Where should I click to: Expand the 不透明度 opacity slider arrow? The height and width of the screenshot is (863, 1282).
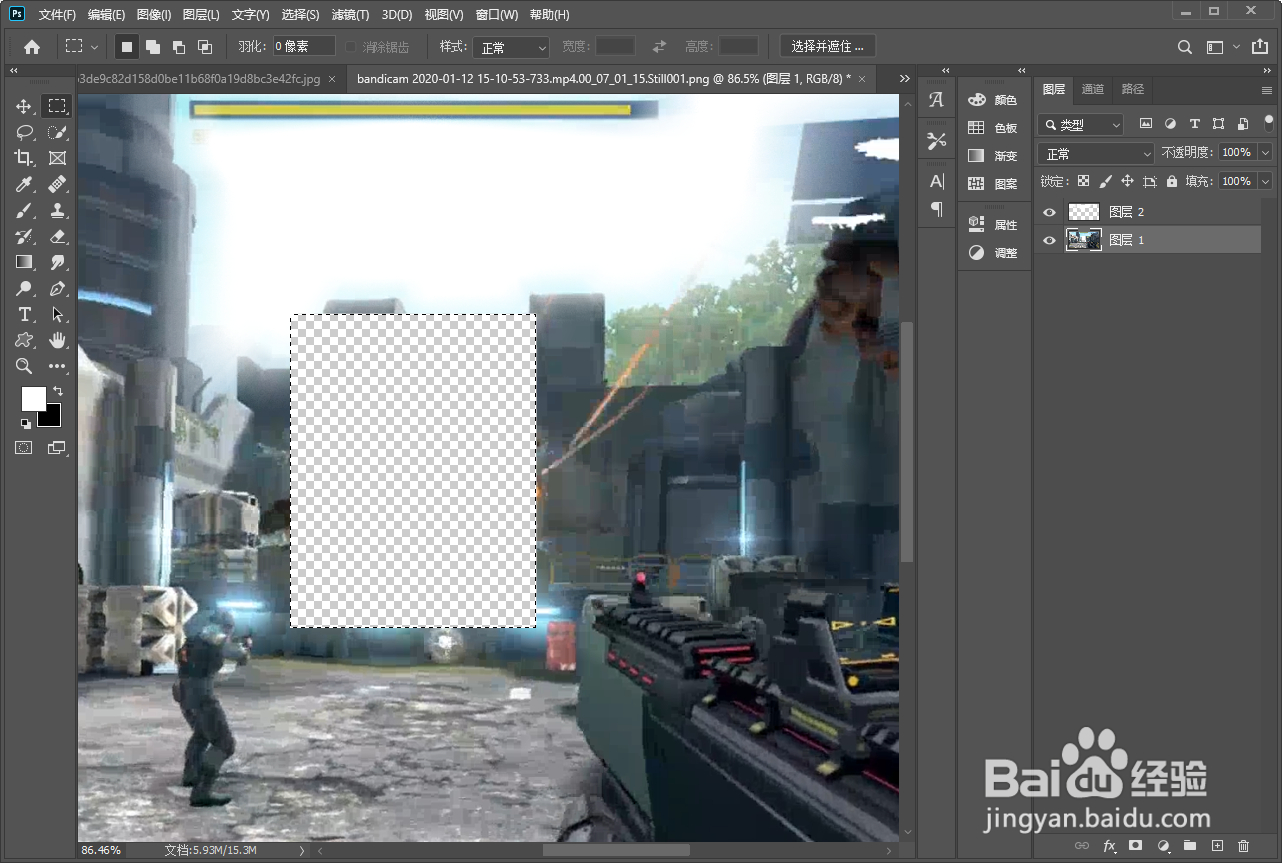(1265, 153)
